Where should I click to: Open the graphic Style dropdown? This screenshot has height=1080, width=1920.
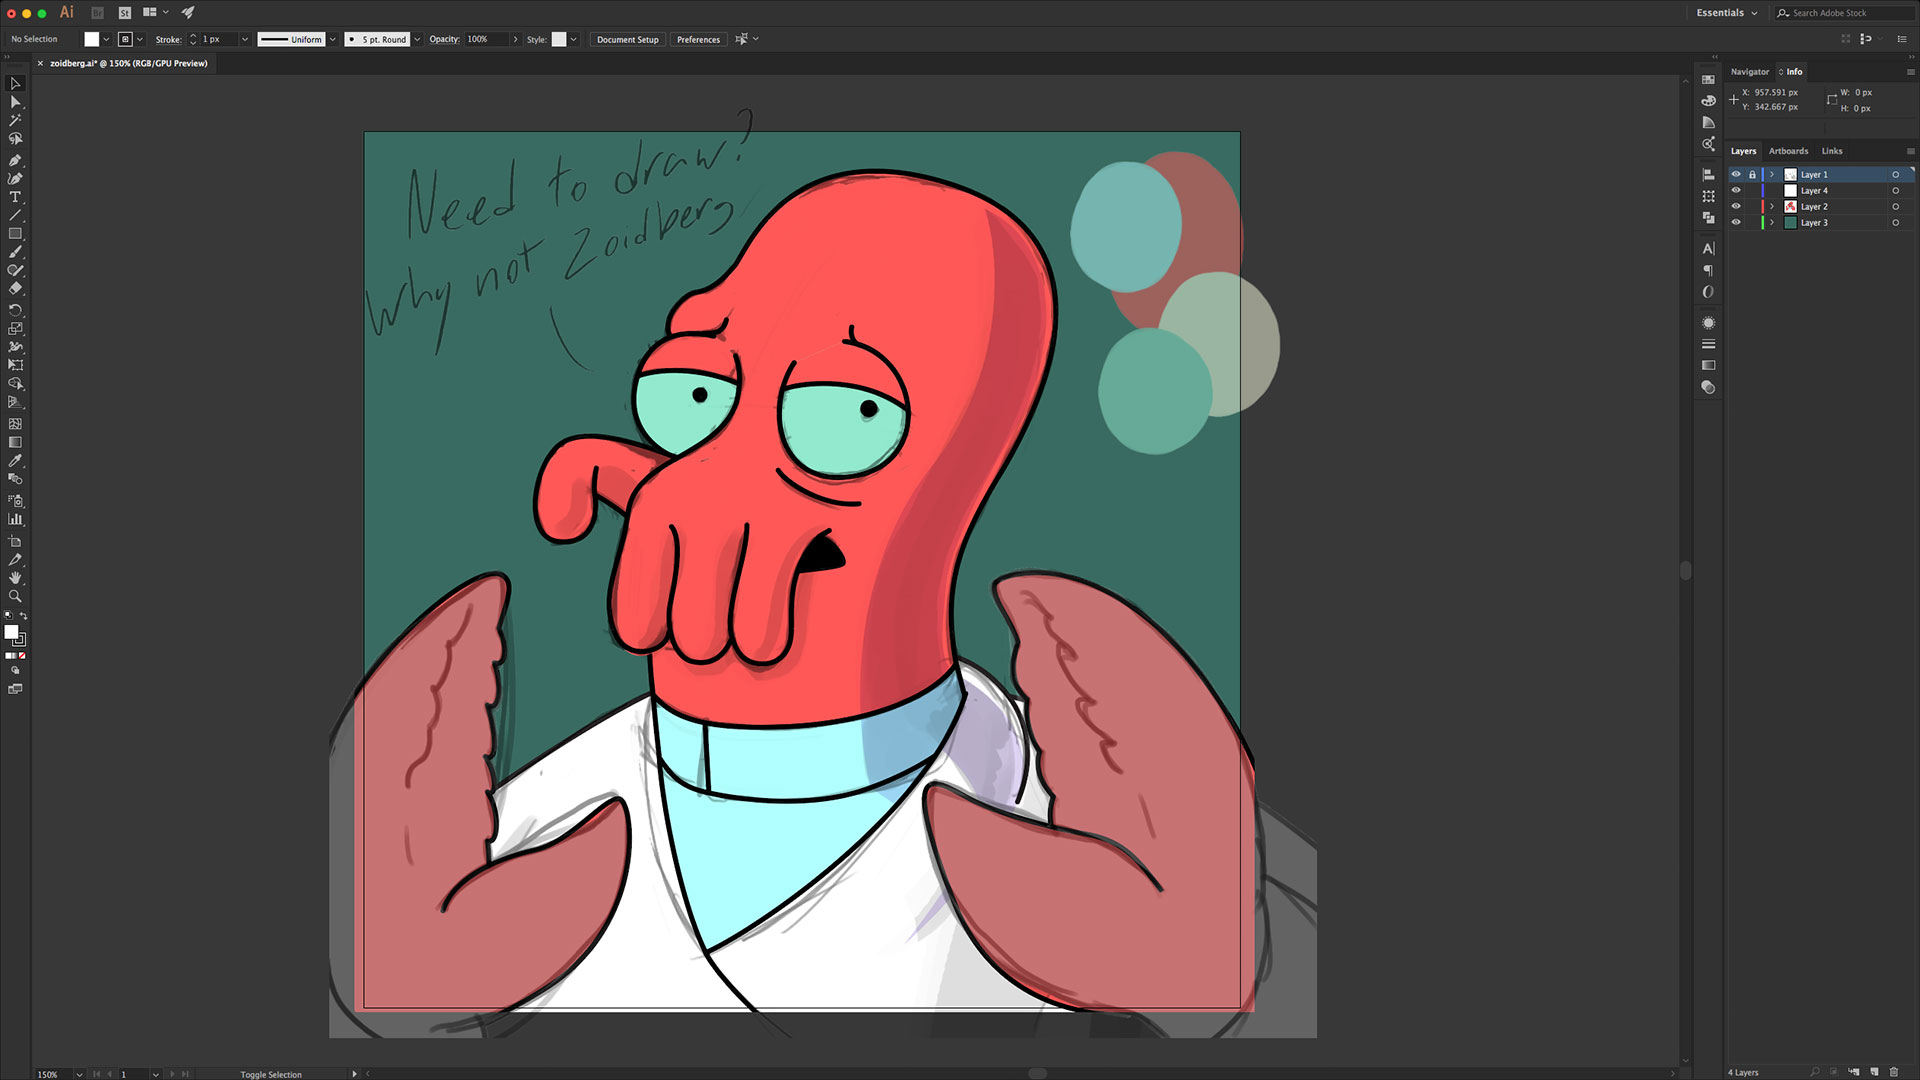pyautogui.click(x=574, y=40)
